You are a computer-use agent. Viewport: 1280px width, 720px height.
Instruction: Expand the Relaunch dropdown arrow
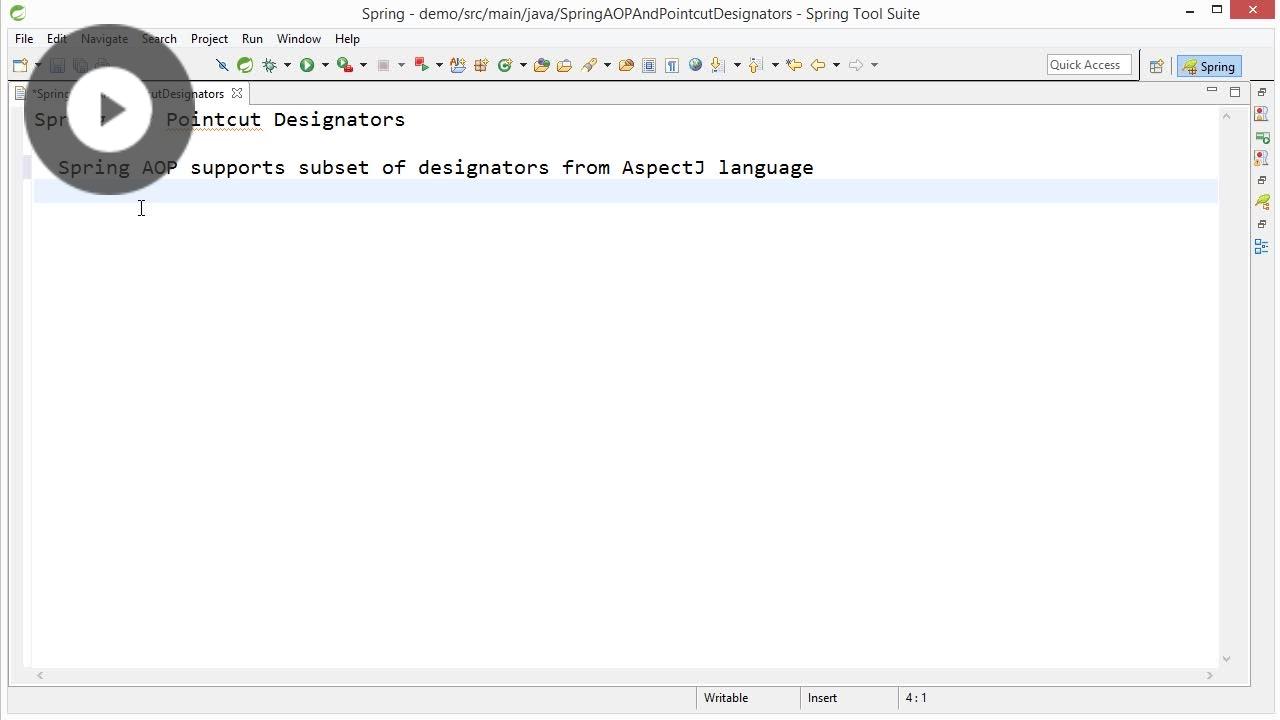pyautogui.click(x=439, y=65)
